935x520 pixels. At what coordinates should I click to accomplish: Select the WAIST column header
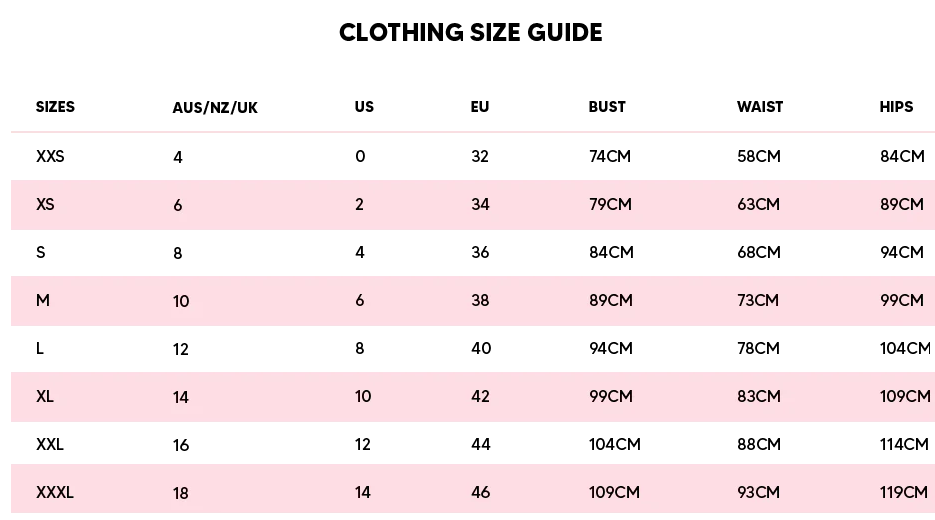point(760,107)
